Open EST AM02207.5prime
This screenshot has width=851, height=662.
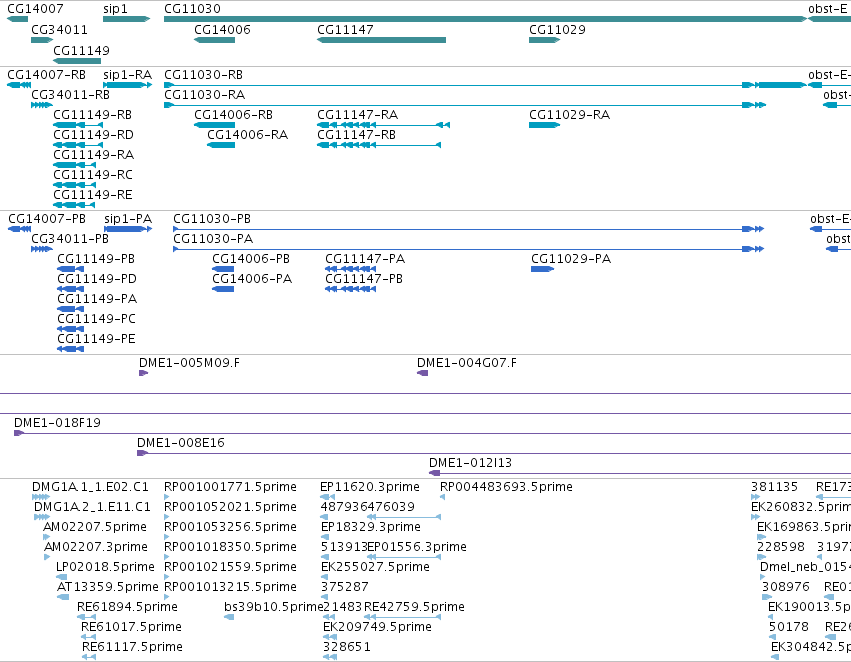(x=95, y=527)
